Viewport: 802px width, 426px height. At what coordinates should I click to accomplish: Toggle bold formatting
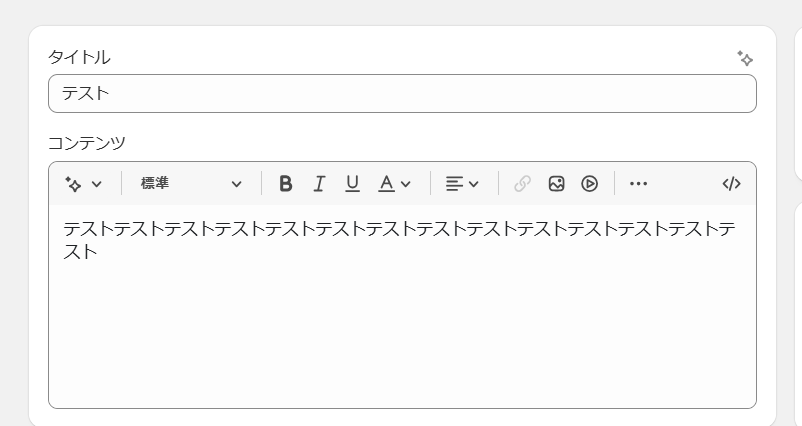coord(286,184)
